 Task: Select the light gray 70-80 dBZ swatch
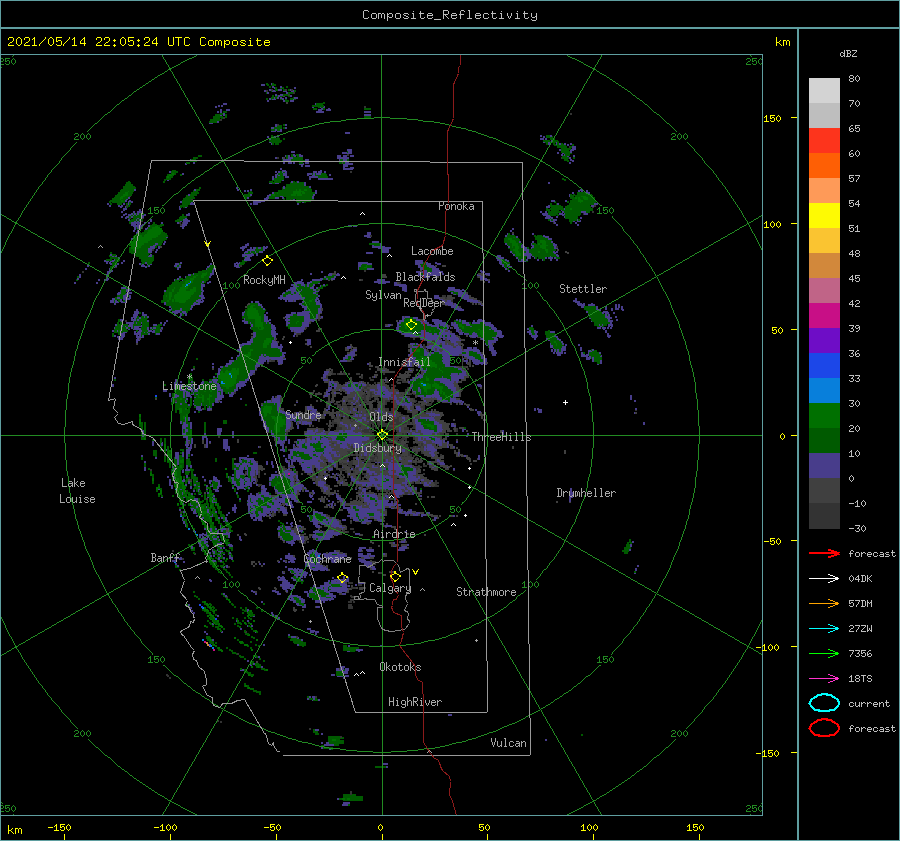(x=824, y=91)
